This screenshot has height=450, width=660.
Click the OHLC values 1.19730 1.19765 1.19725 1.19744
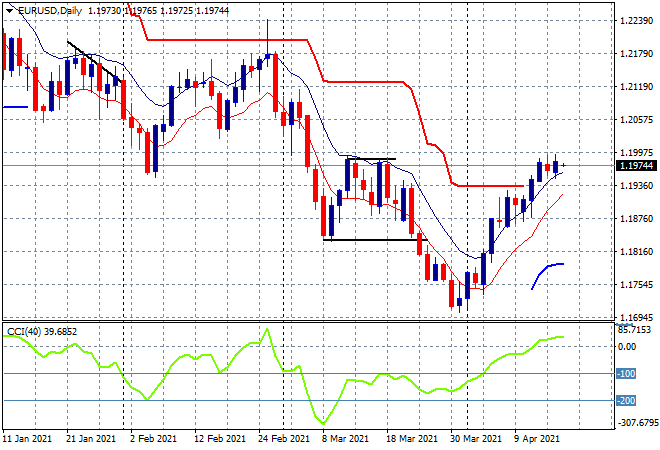pos(158,11)
